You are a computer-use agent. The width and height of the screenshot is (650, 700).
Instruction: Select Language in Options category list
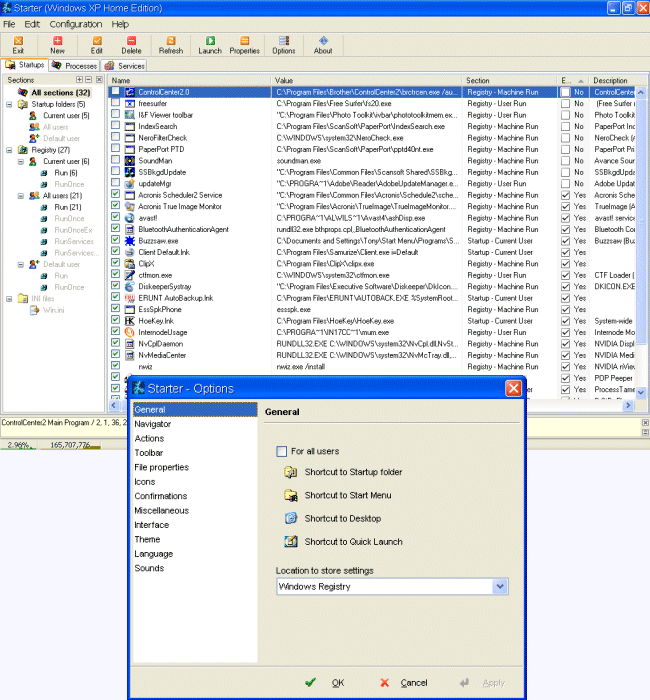[x=154, y=554]
